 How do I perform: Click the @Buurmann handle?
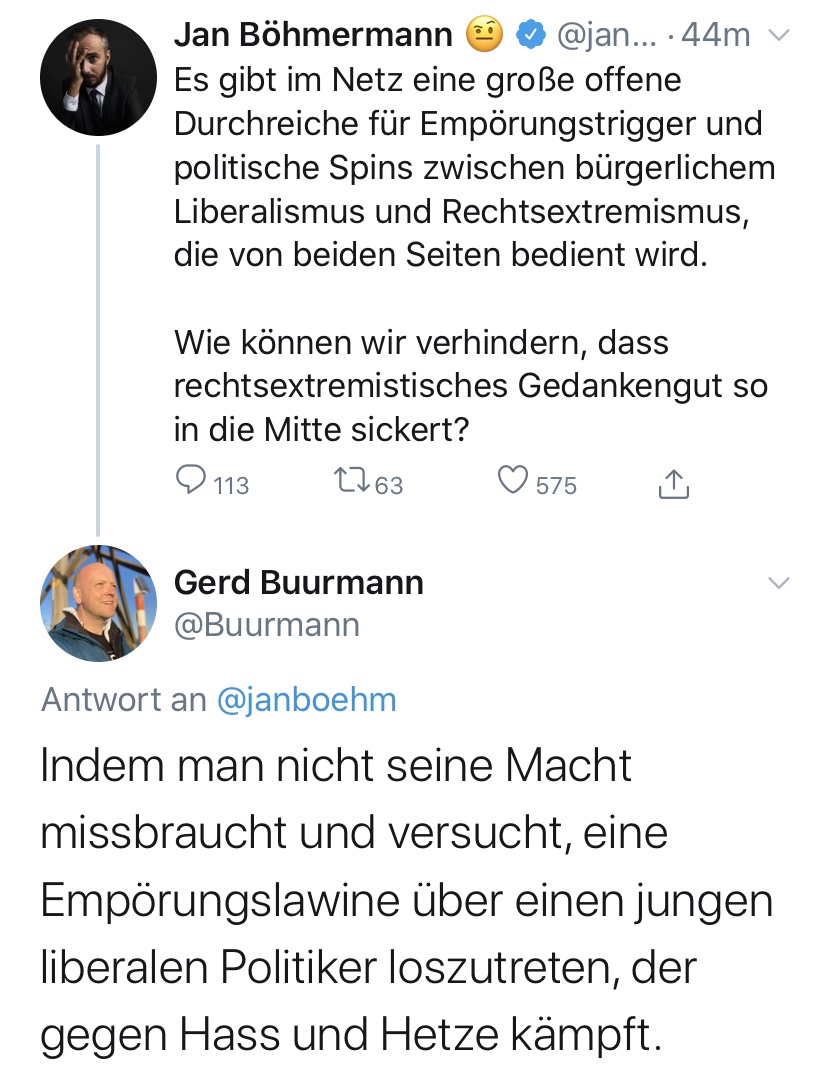point(266,625)
